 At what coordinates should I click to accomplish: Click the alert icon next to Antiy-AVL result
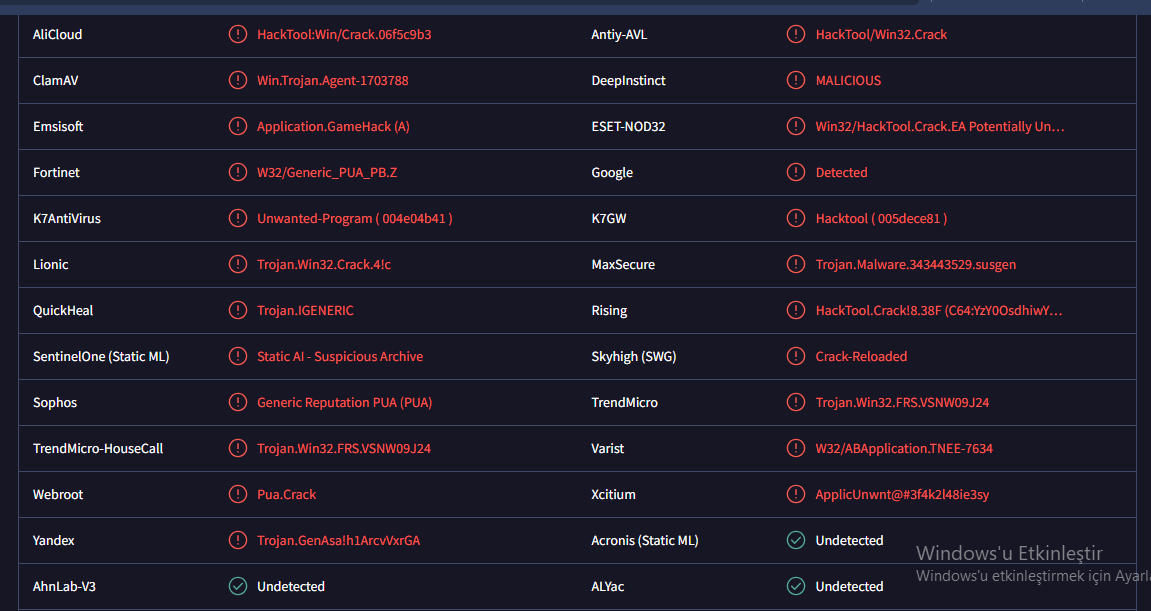tap(796, 34)
